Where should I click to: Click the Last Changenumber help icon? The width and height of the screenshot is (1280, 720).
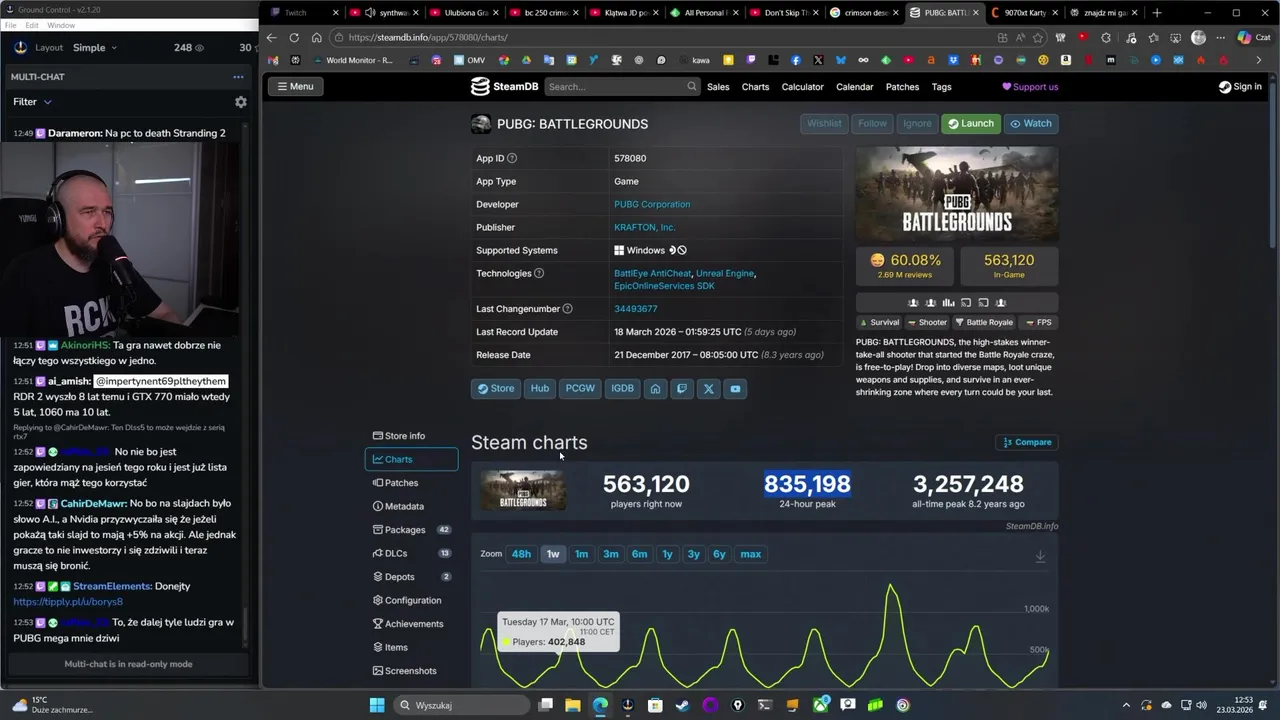567,309
